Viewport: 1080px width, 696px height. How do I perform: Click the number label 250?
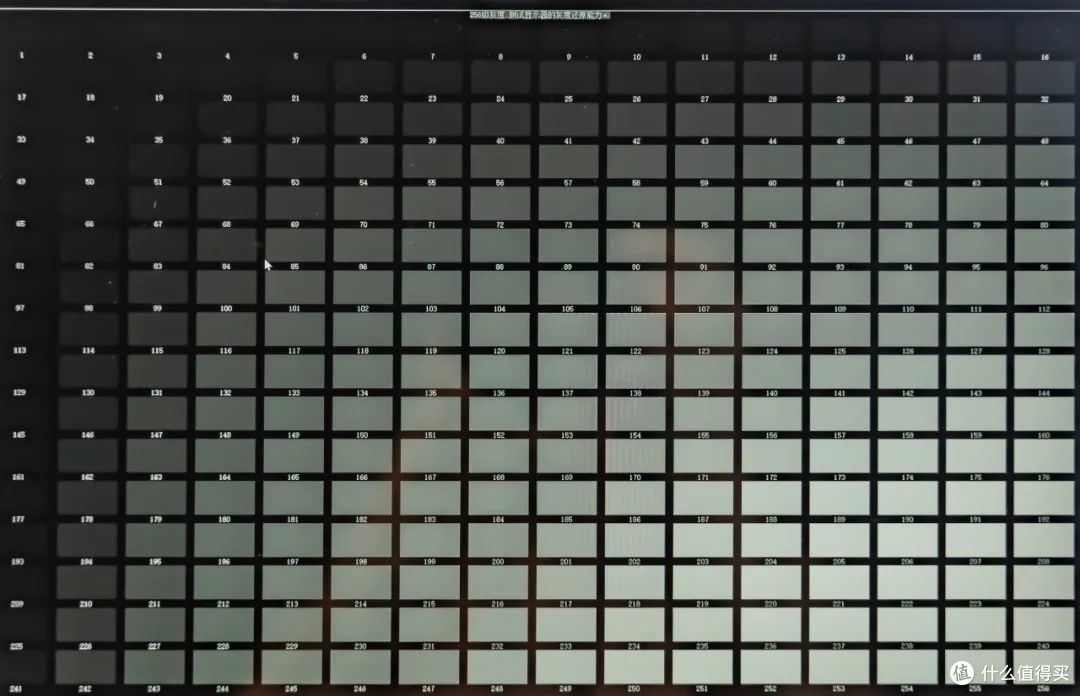tap(634, 688)
